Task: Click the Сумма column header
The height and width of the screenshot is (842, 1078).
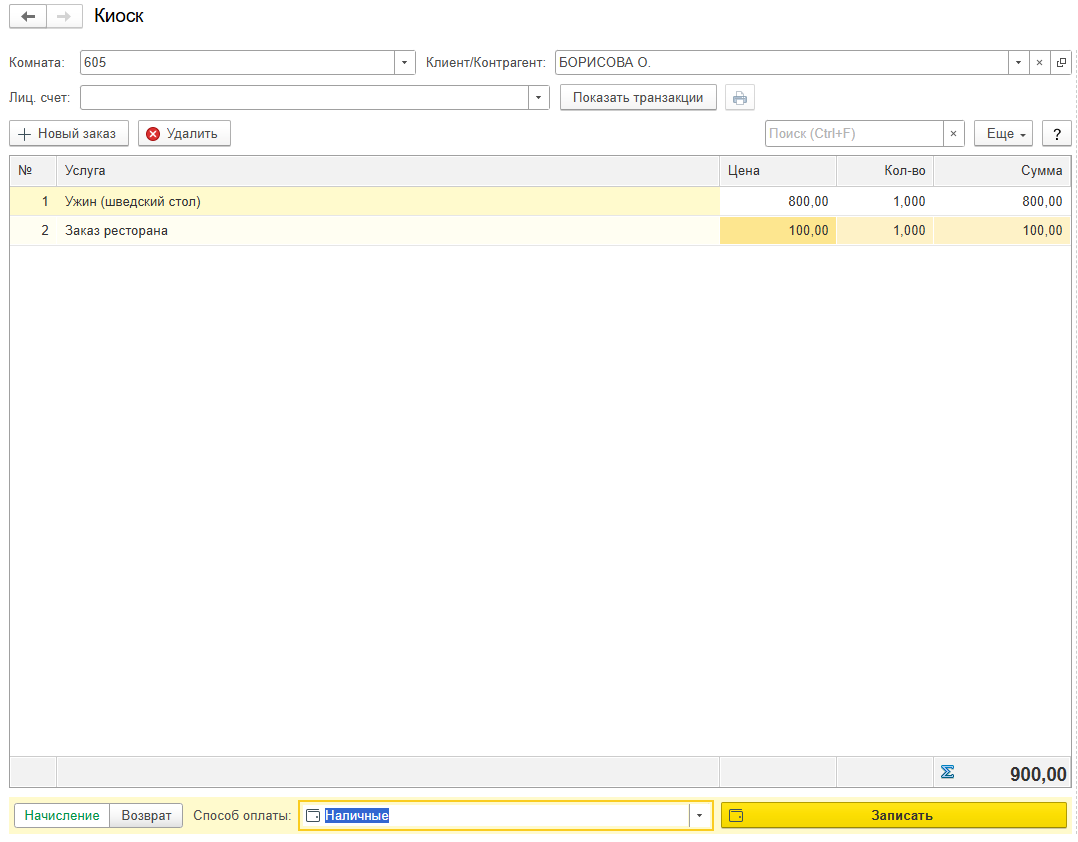Action: tap(1002, 170)
